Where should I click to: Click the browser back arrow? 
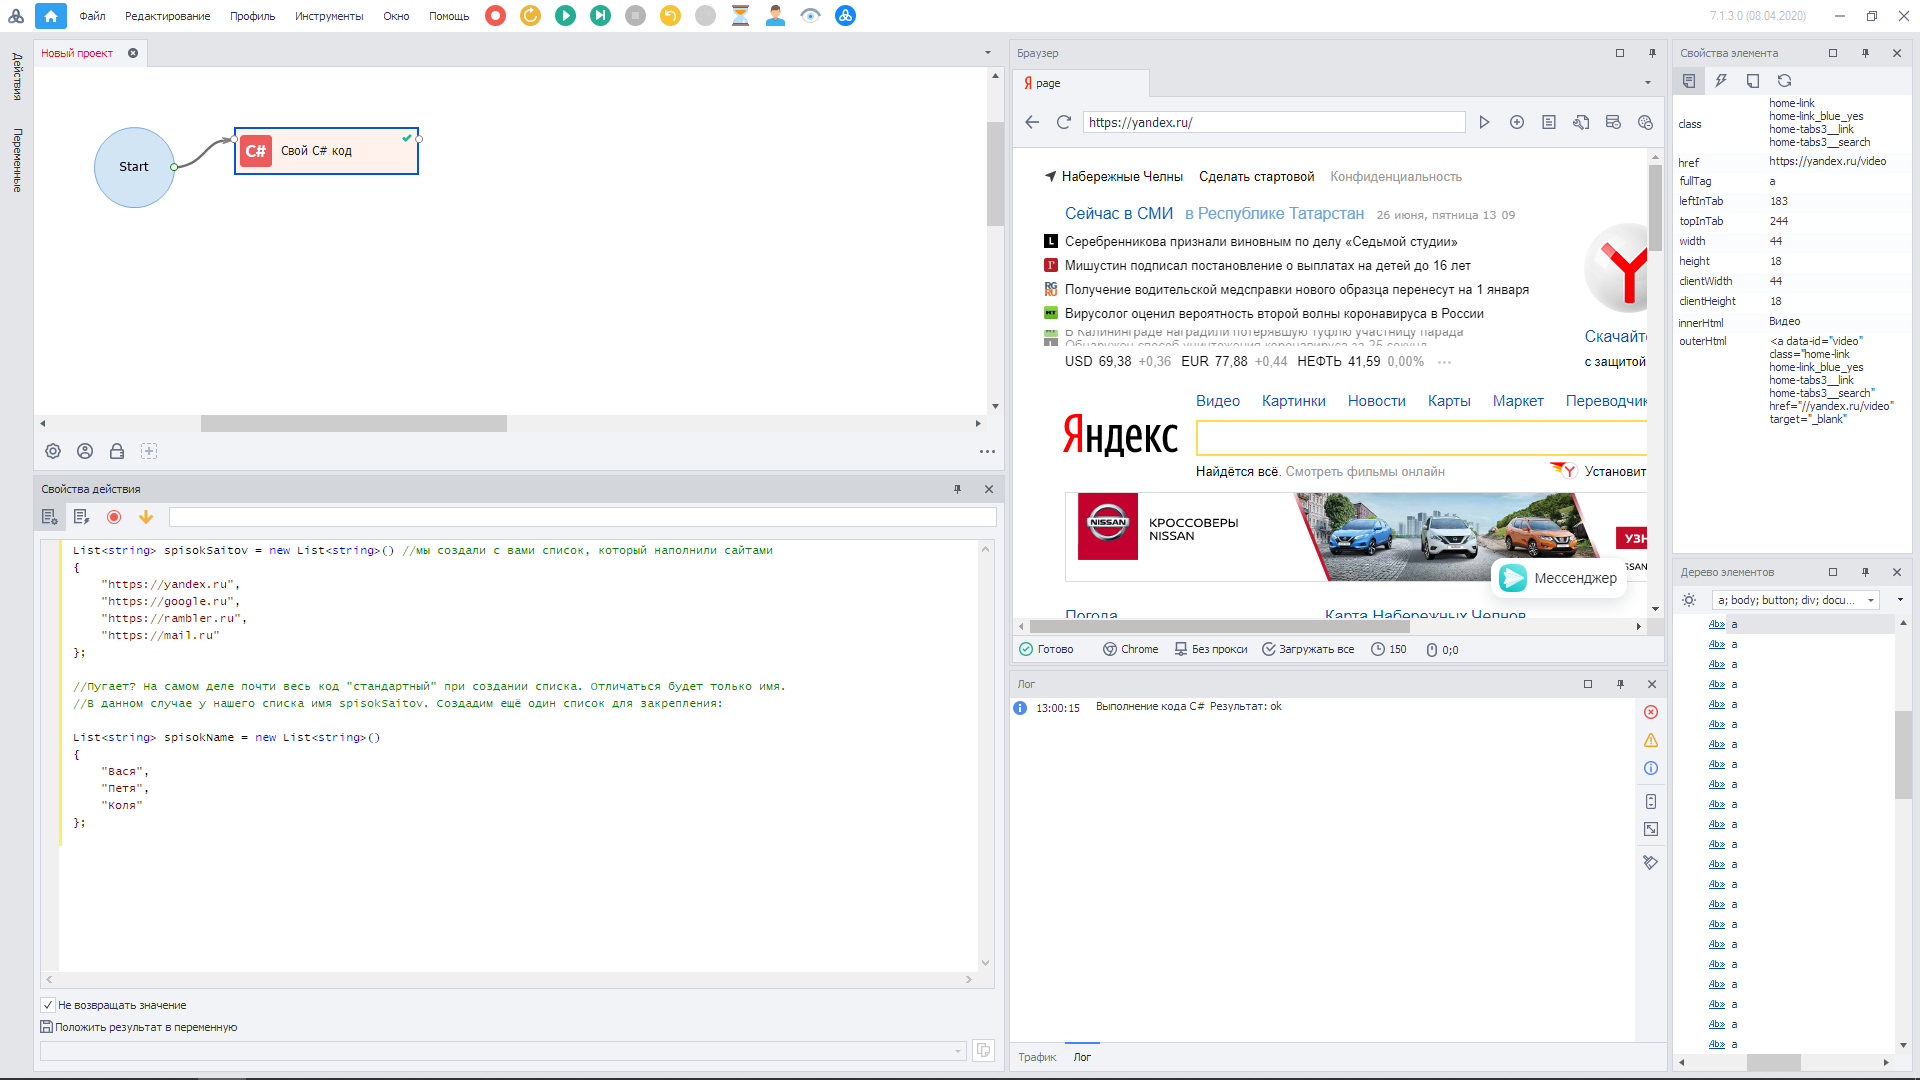(x=1032, y=122)
